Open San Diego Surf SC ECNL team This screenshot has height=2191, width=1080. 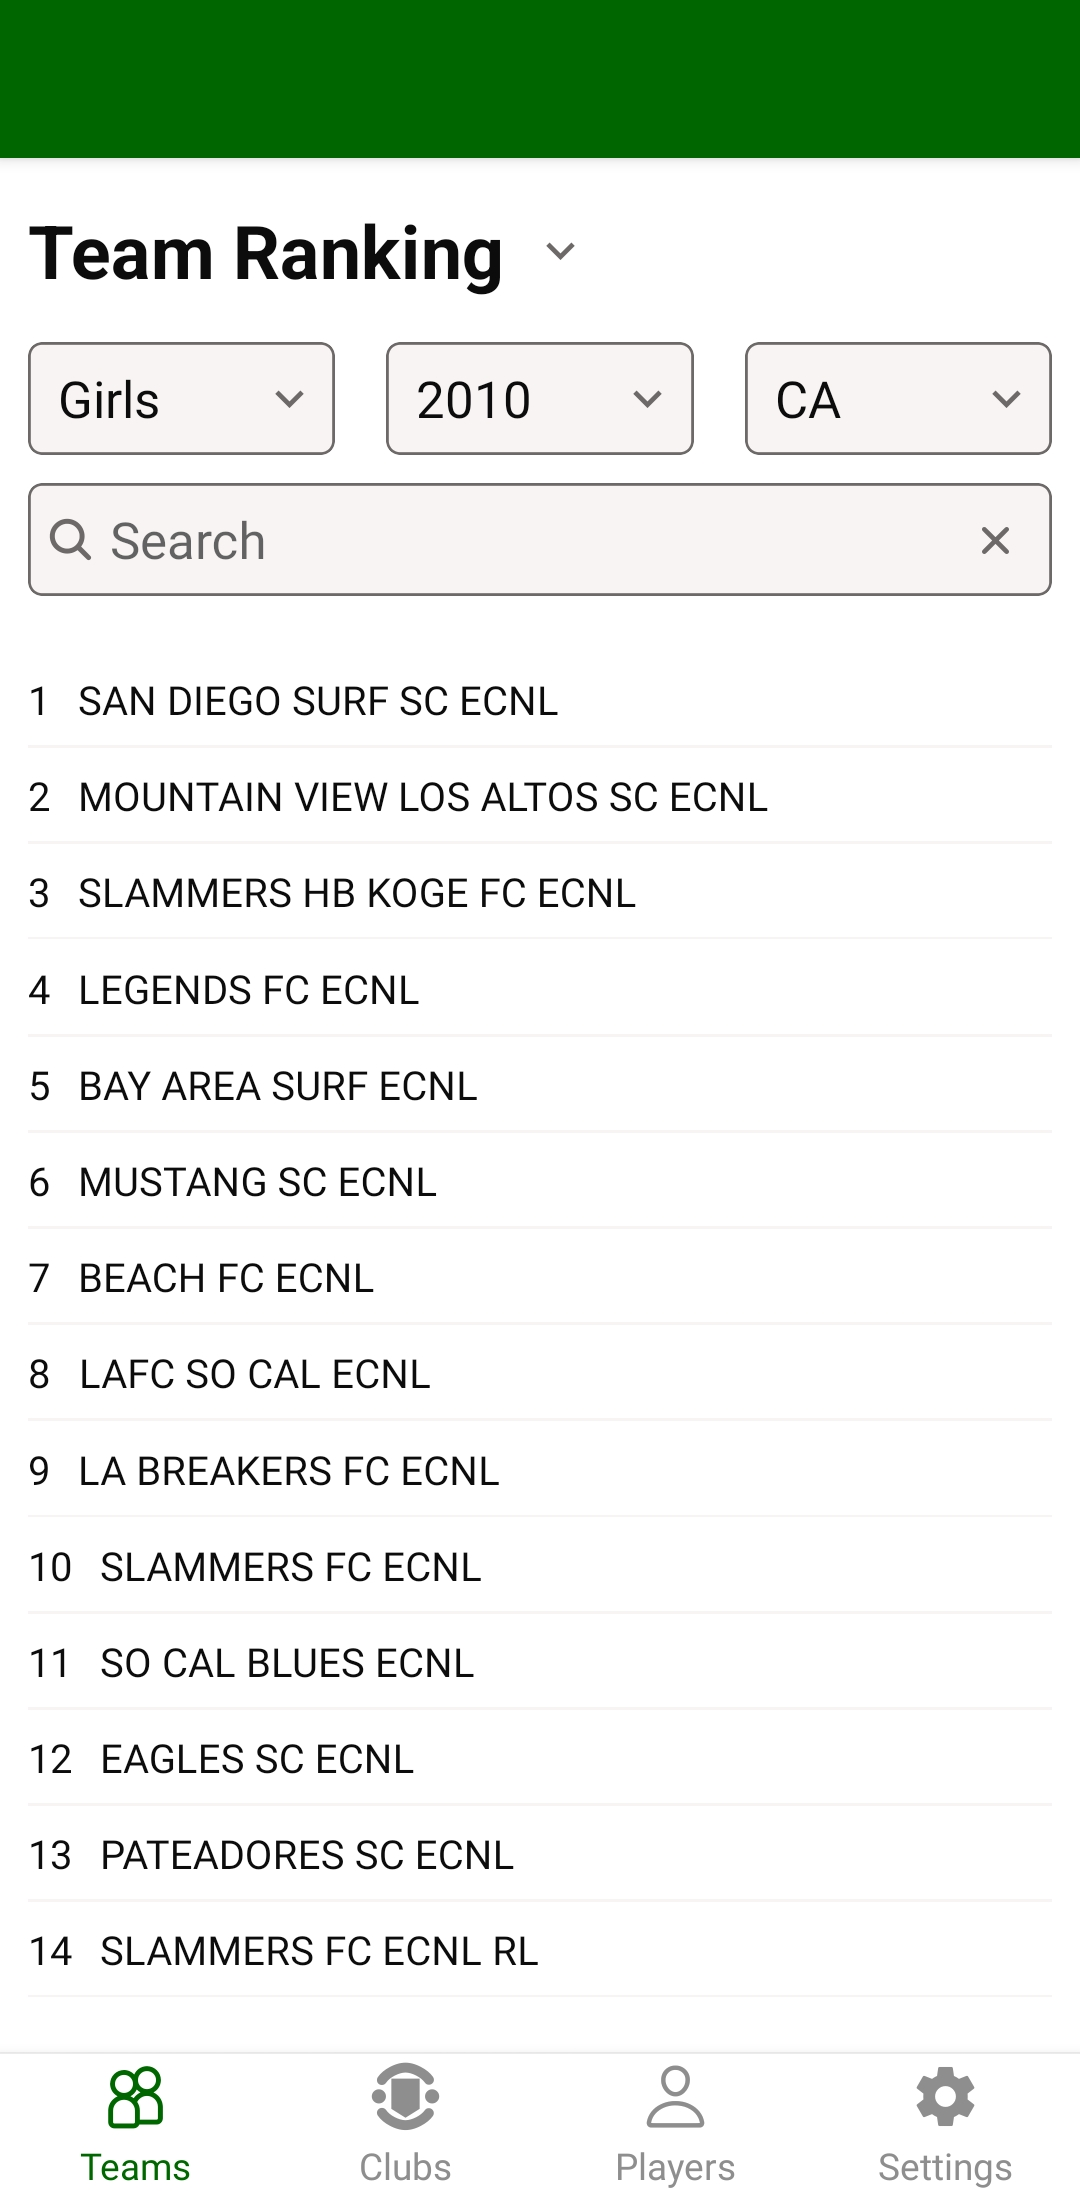(318, 701)
